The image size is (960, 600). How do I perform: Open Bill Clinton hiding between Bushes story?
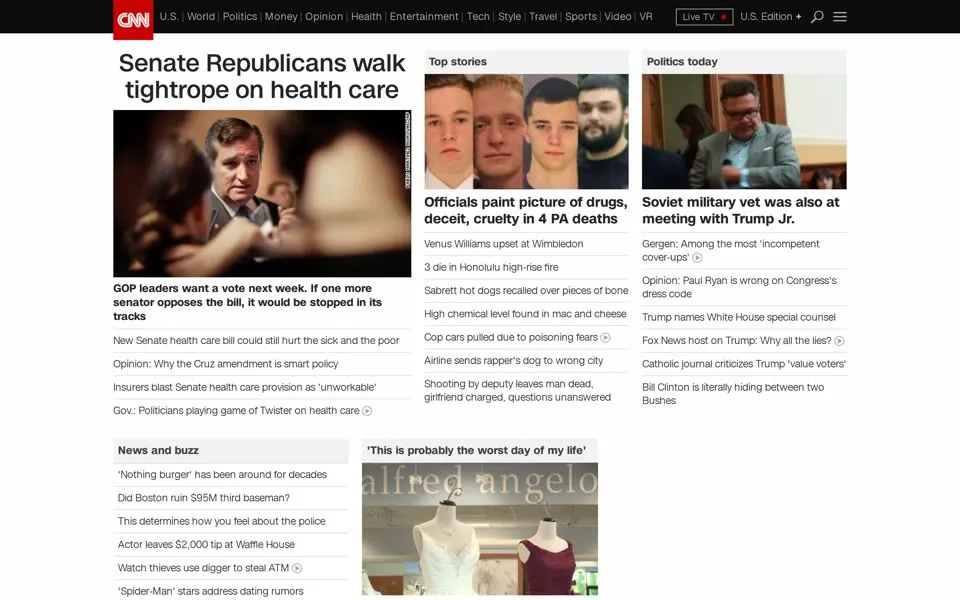733,394
